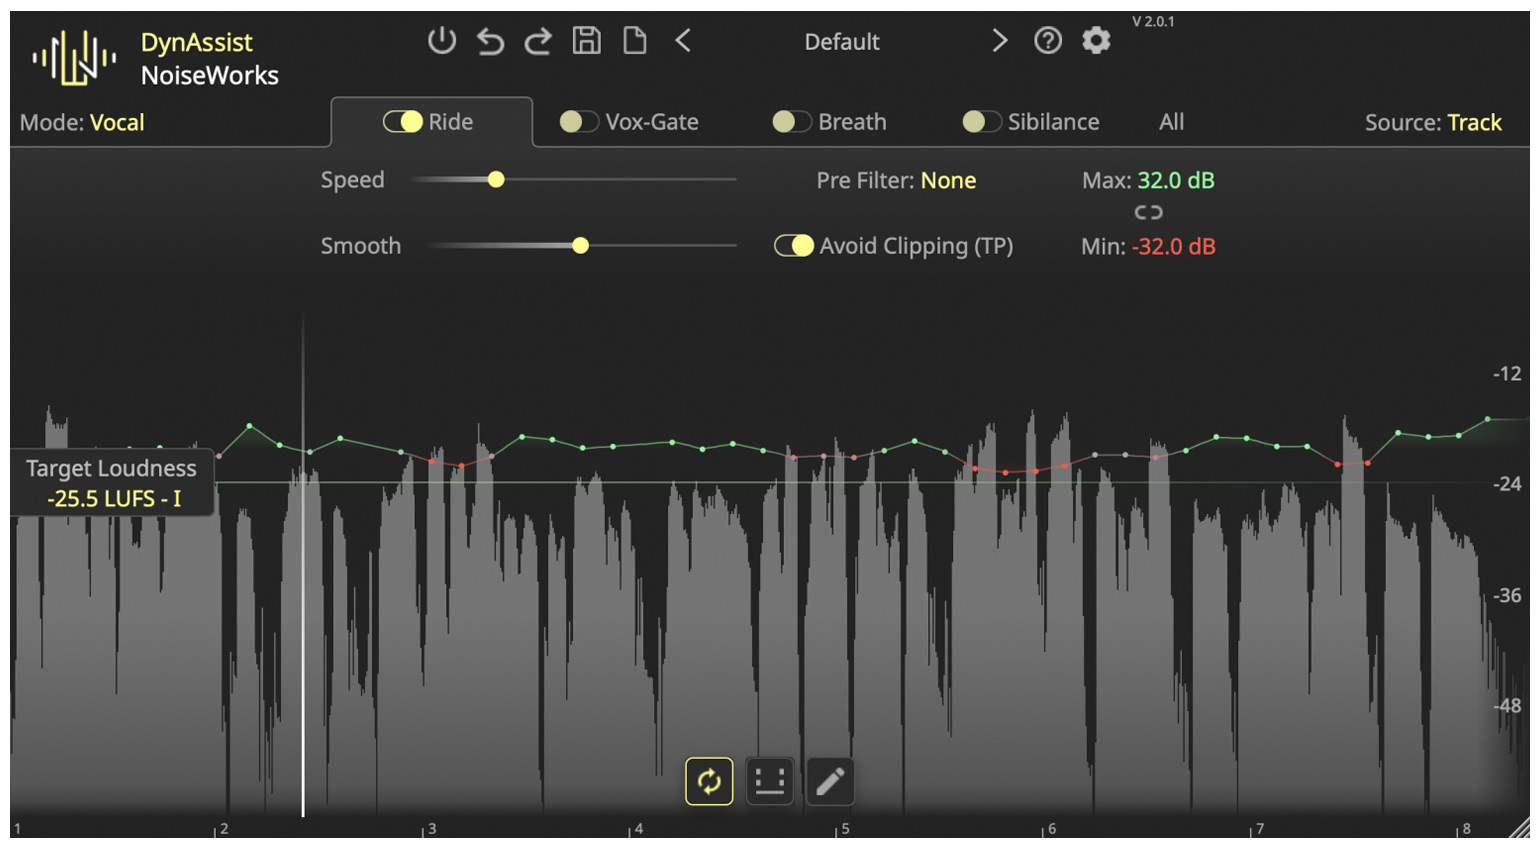This screenshot has width=1540, height=850.
Task: Switch to the All tab
Action: coord(1171,122)
